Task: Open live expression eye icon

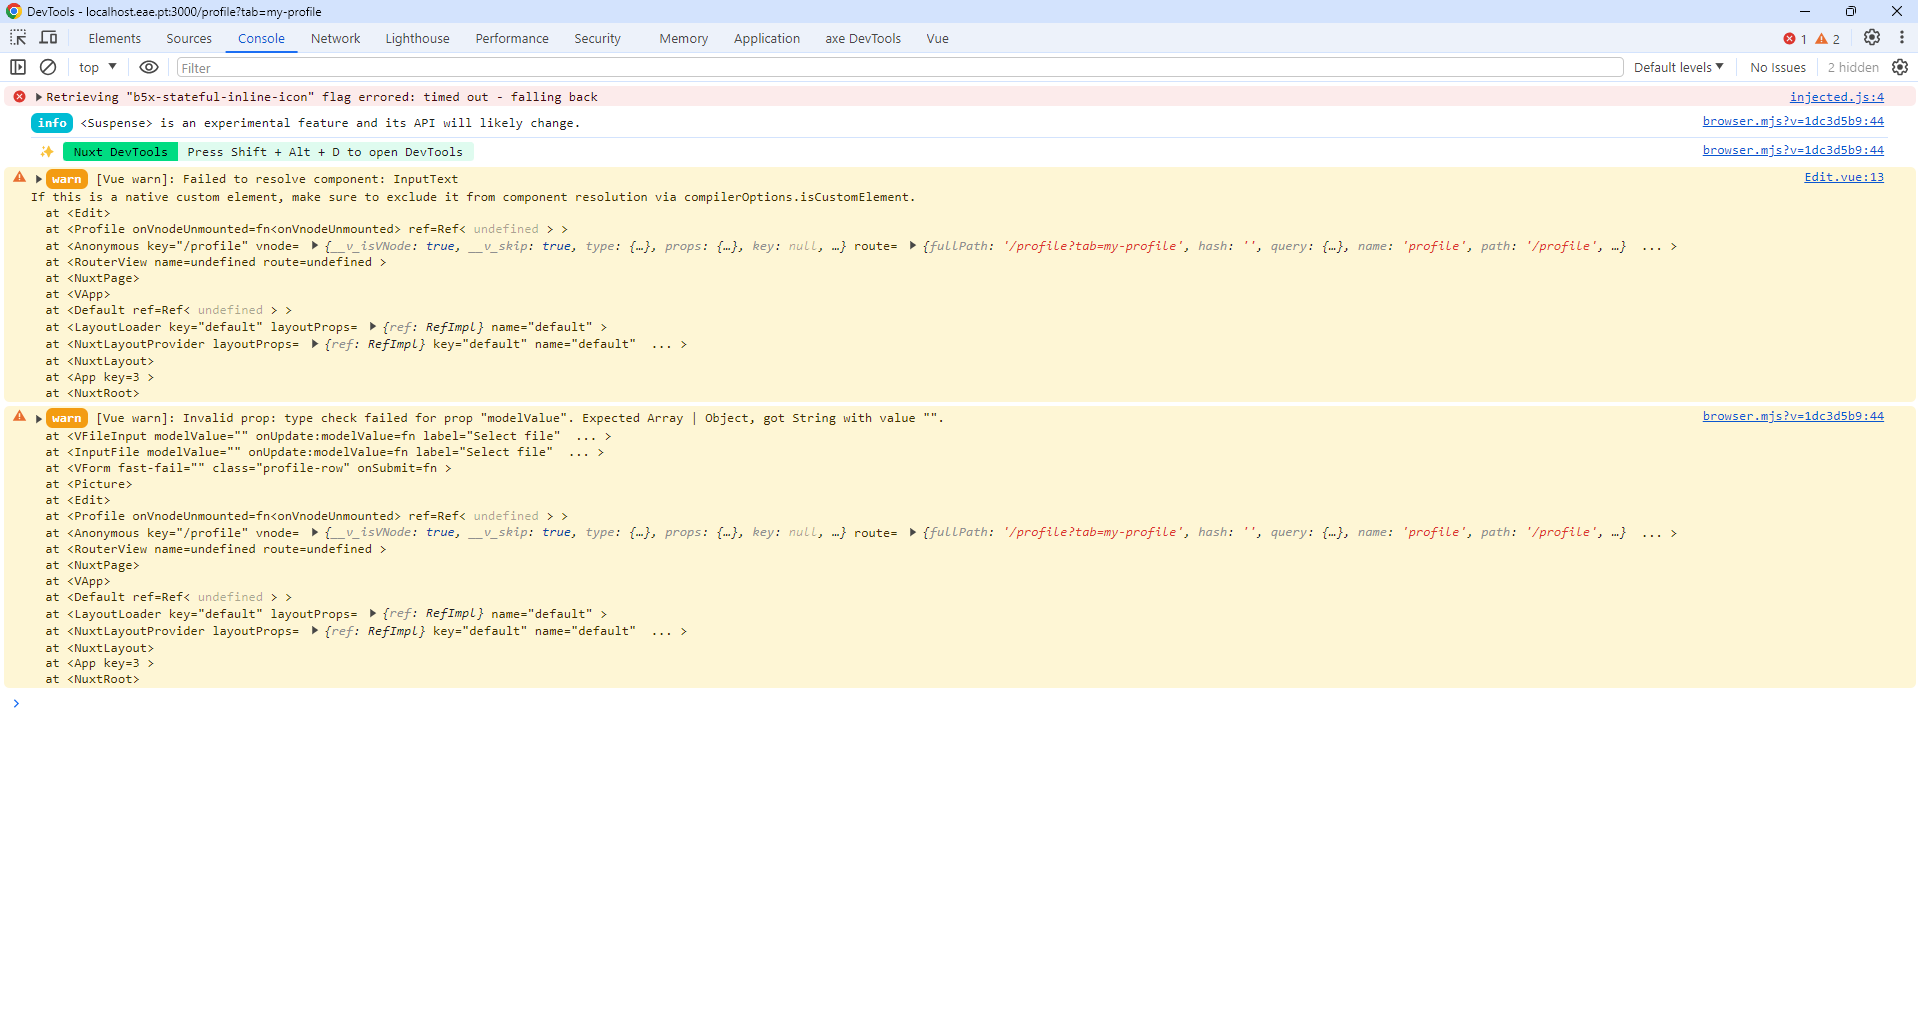Action: [x=149, y=67]
